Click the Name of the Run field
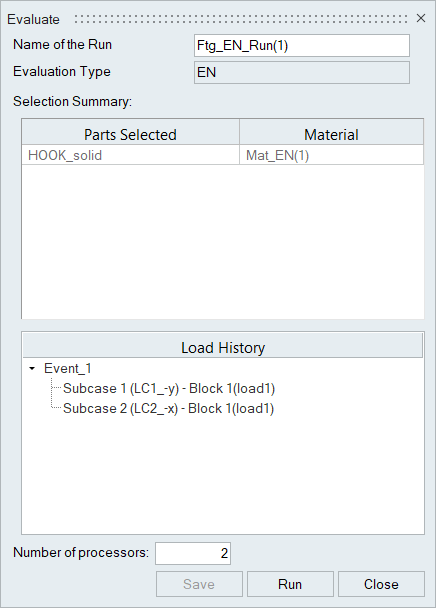 302,45
